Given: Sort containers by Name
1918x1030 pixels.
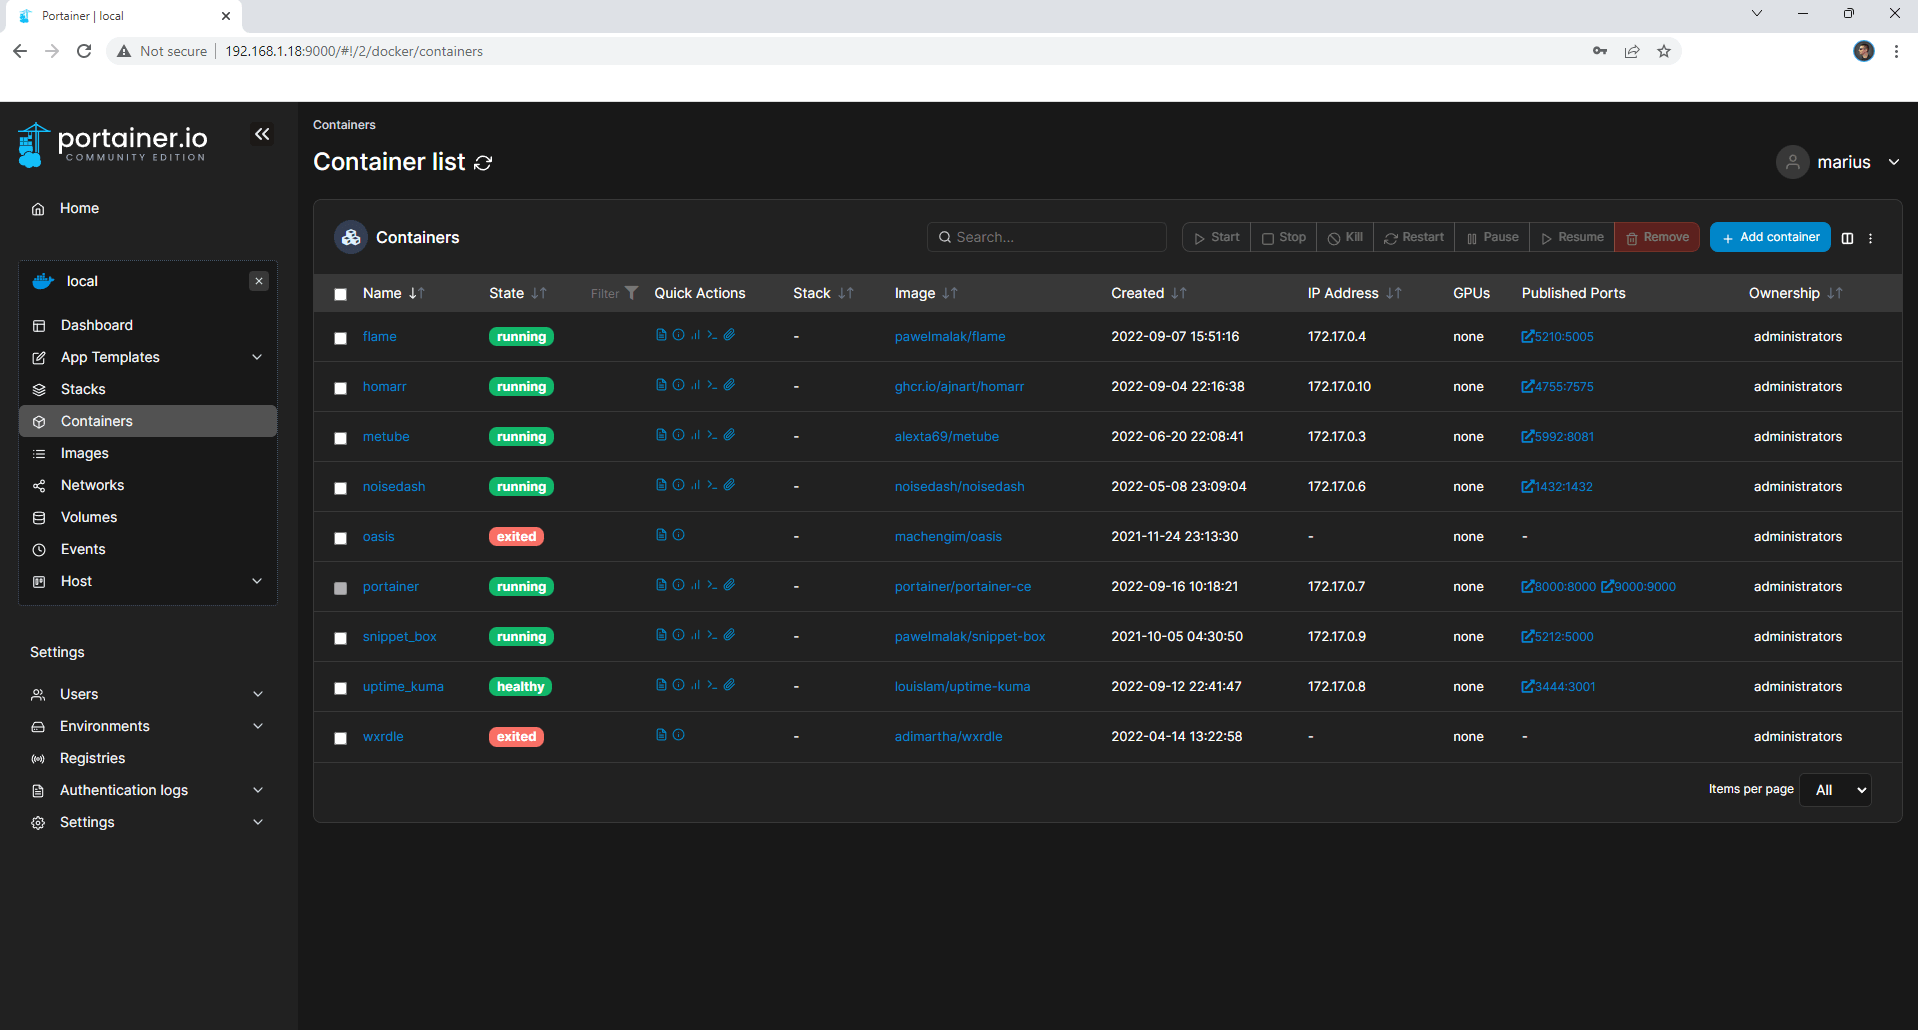Looking at the screenshot, I should click(x=394, y=293).
